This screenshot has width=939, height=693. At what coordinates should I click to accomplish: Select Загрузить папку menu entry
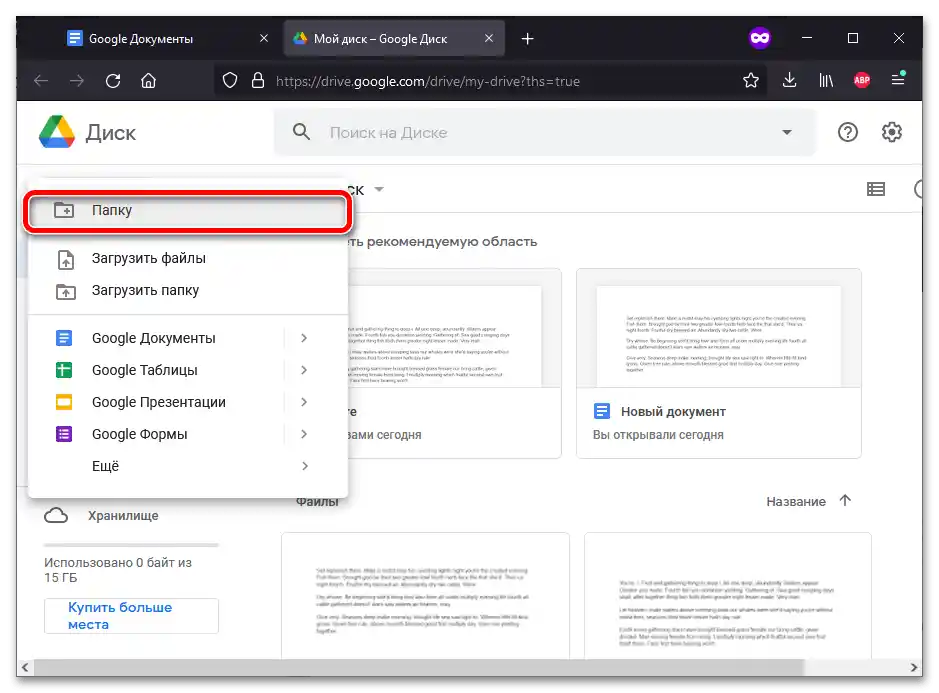(x=187, y=290)
